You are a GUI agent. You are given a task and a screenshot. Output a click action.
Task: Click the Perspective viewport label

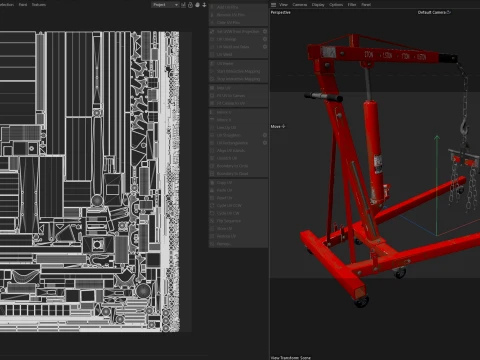[x=281, y=12]
